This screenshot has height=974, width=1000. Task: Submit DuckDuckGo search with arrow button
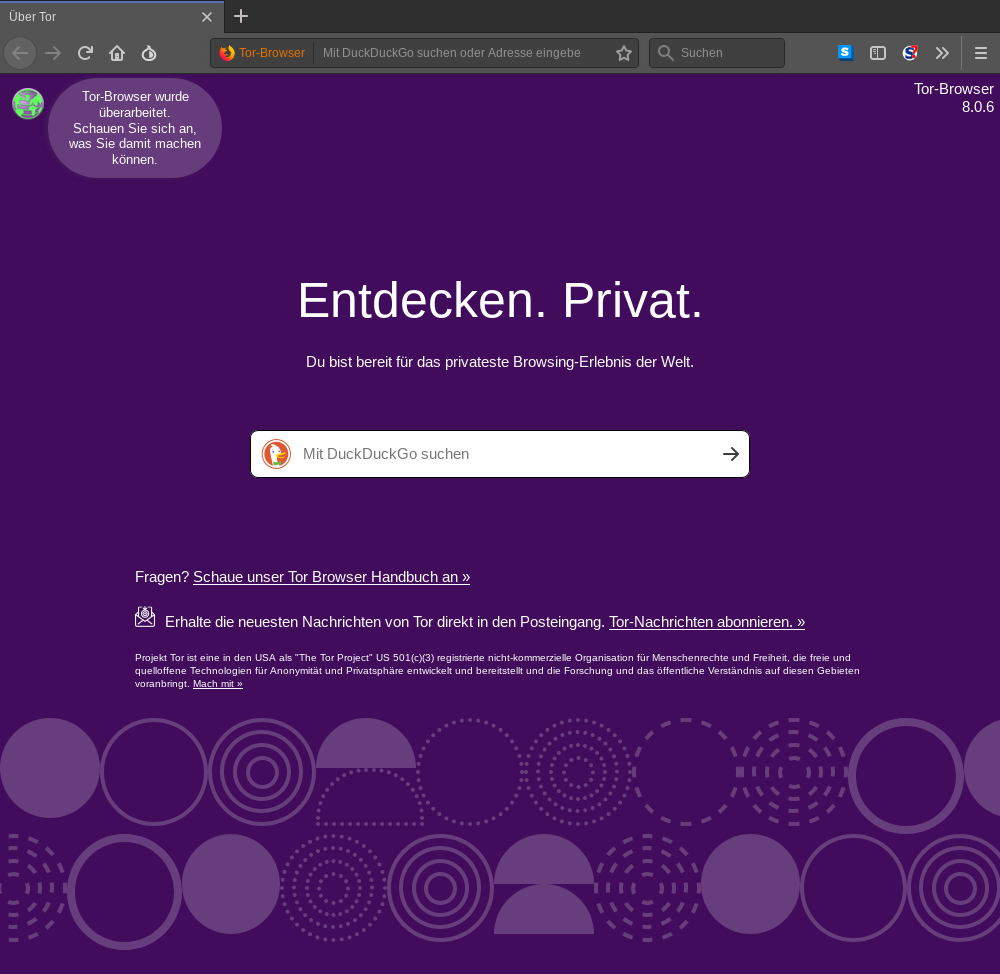pos(730,454)
